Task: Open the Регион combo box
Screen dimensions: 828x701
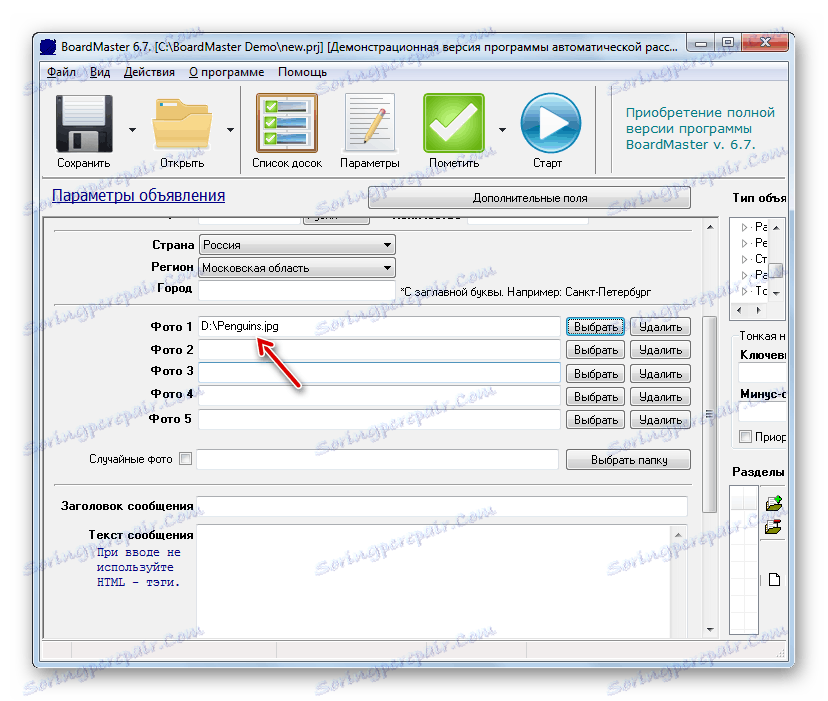Action: [x=297, y=268]
